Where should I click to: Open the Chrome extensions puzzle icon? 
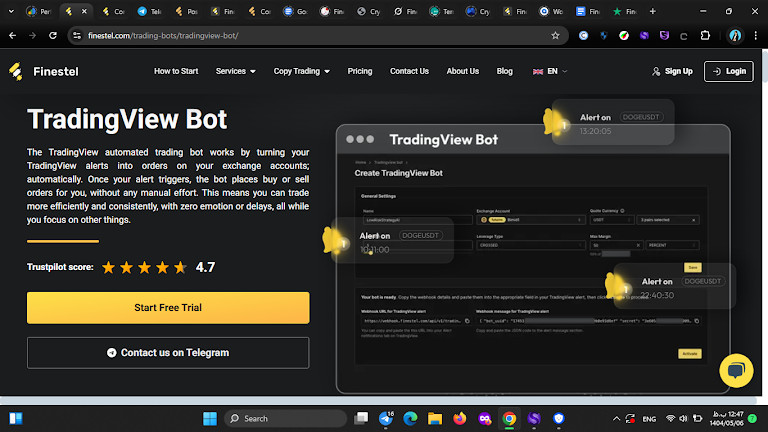(705, 35)
